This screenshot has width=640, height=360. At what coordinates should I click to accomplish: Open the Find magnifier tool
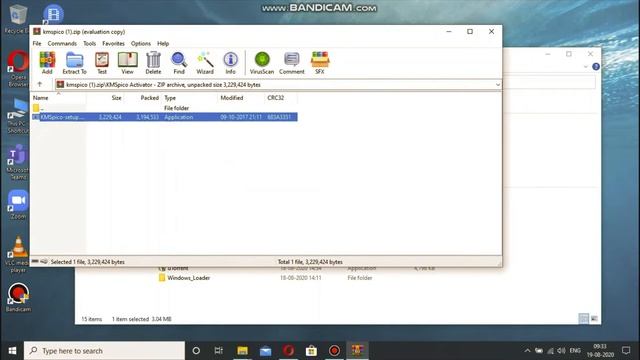(x=179, y=63)
